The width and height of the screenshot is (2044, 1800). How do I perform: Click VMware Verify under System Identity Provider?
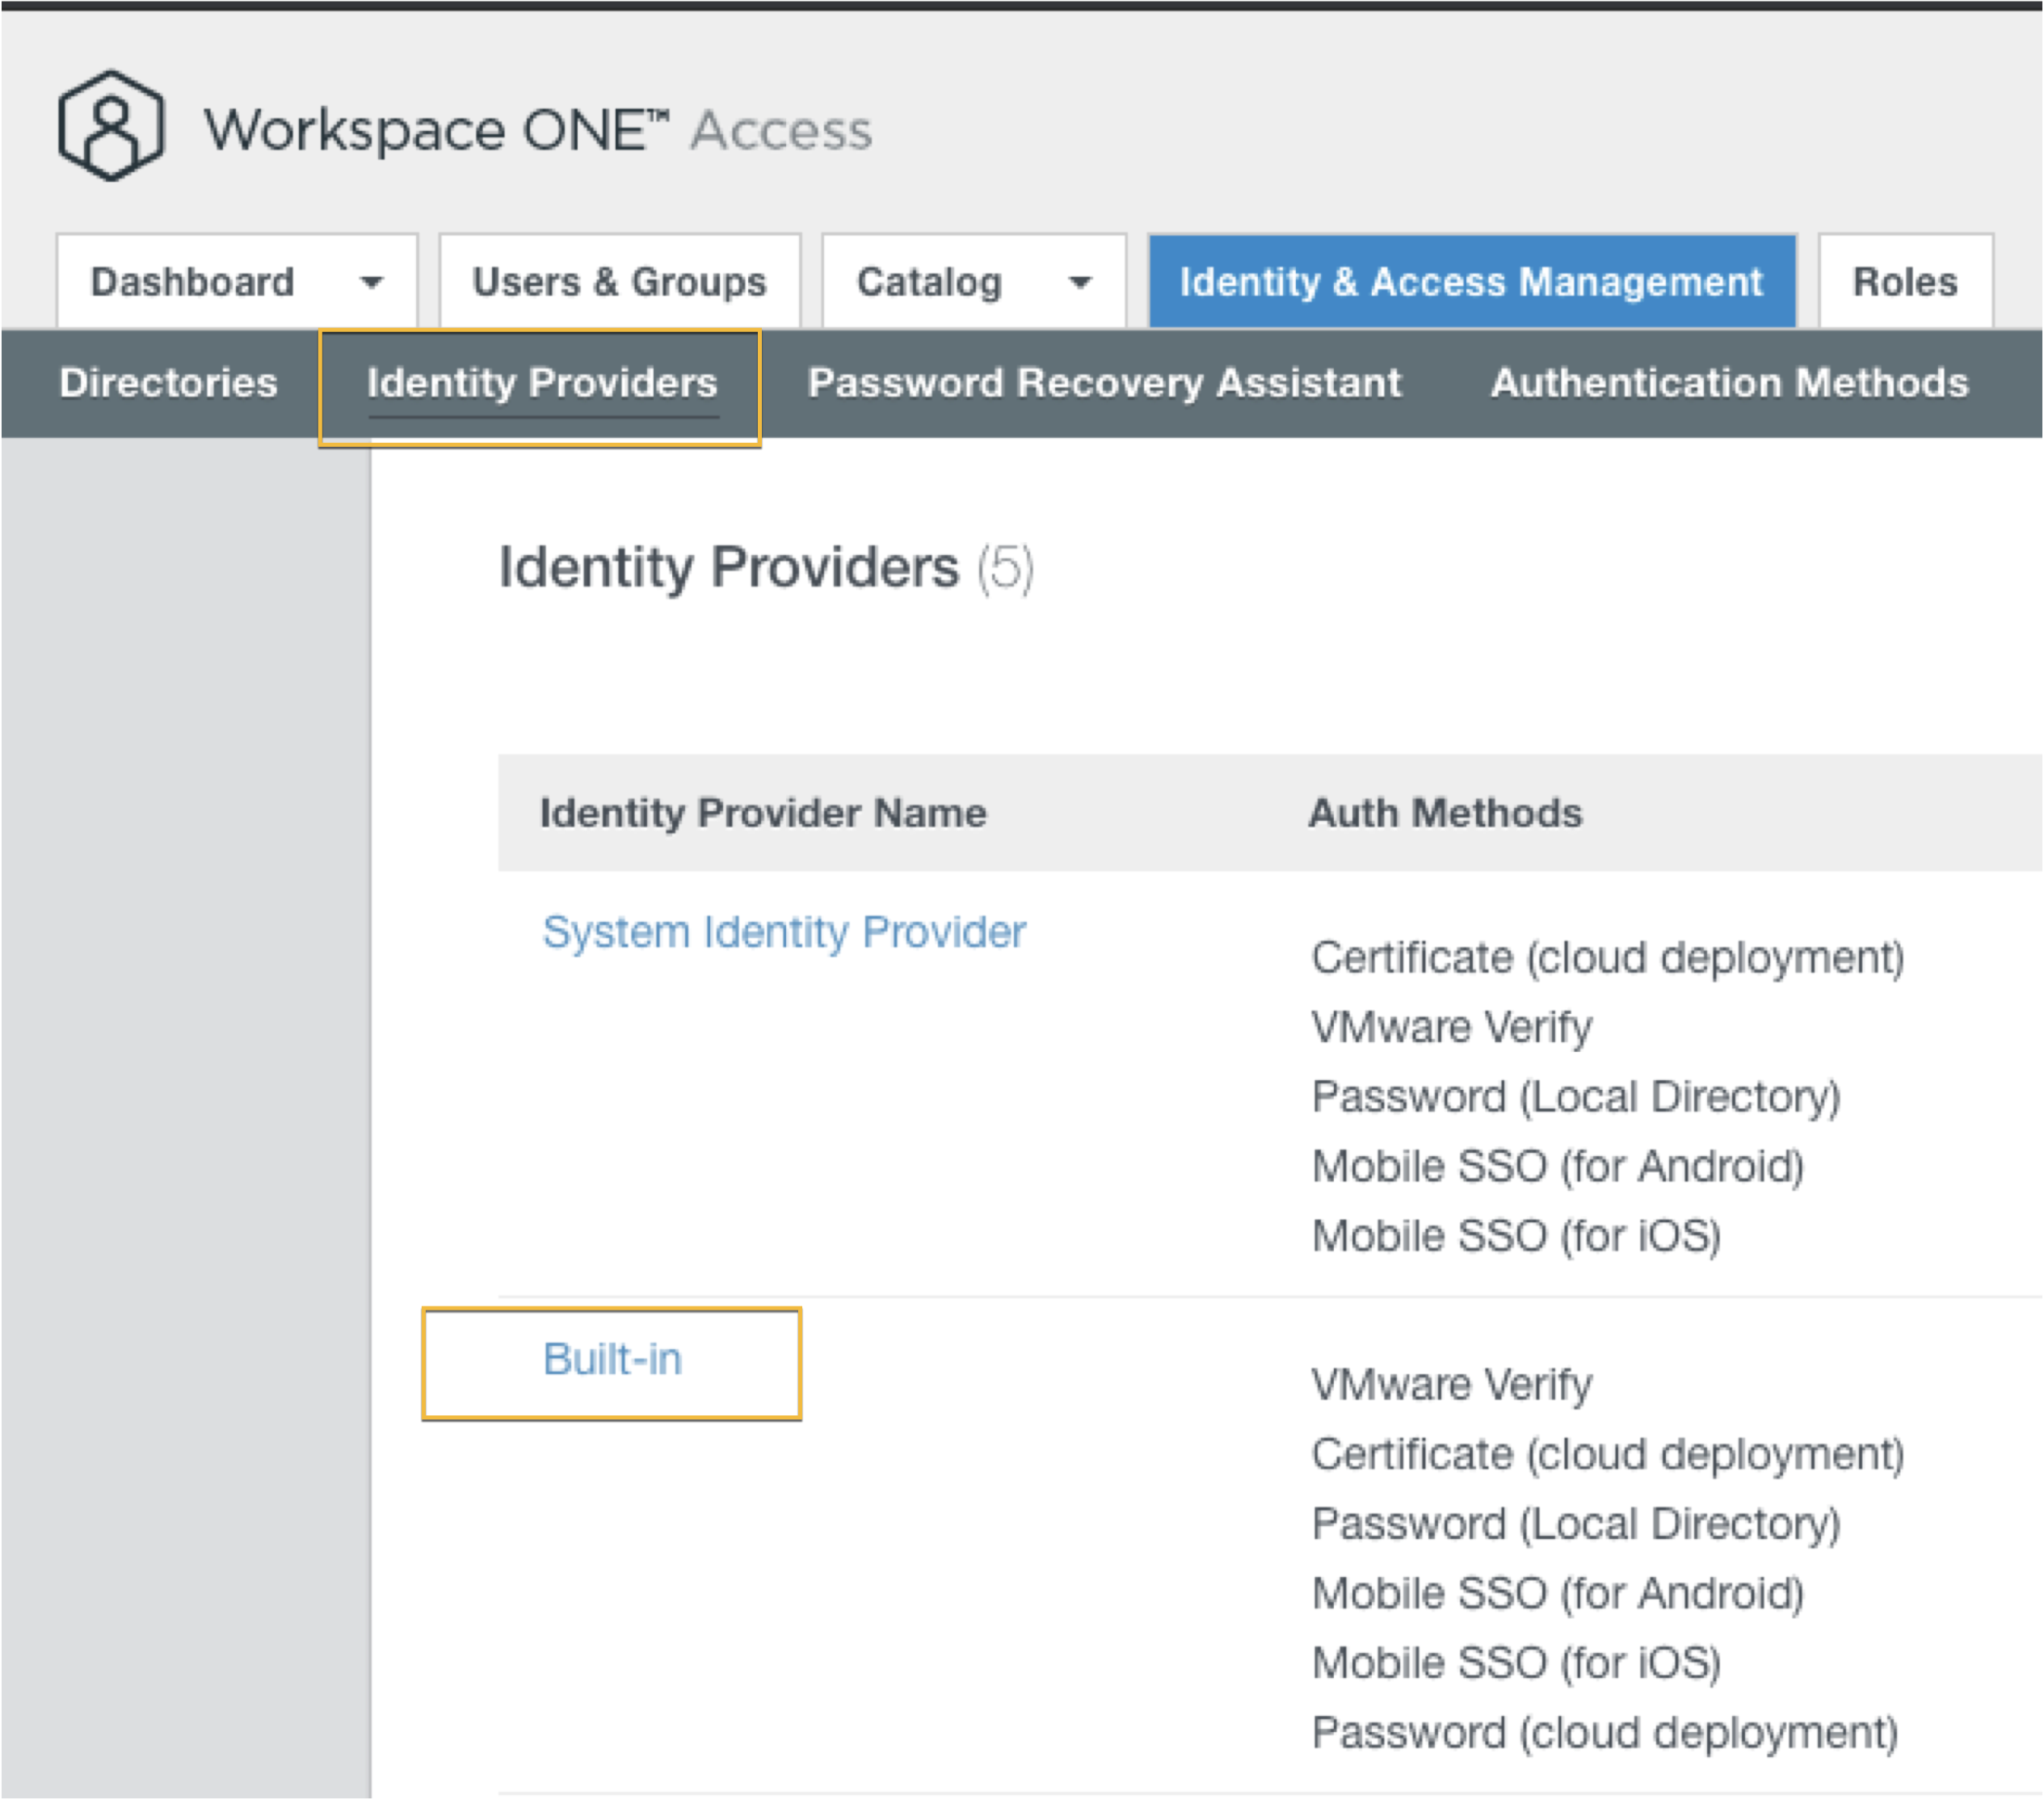(x=1451, y=1026)
